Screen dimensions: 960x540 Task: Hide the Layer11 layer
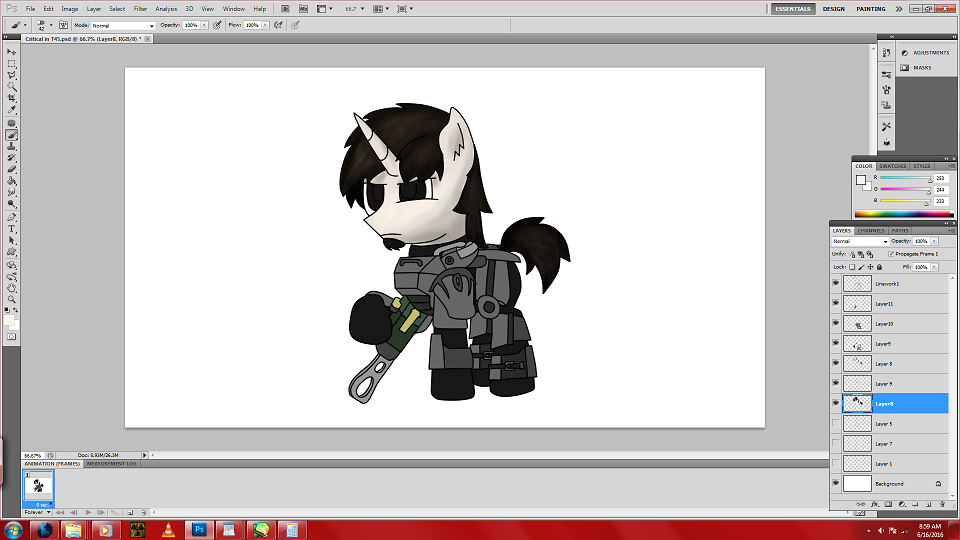pyautogui.click(x=836, y=303)
